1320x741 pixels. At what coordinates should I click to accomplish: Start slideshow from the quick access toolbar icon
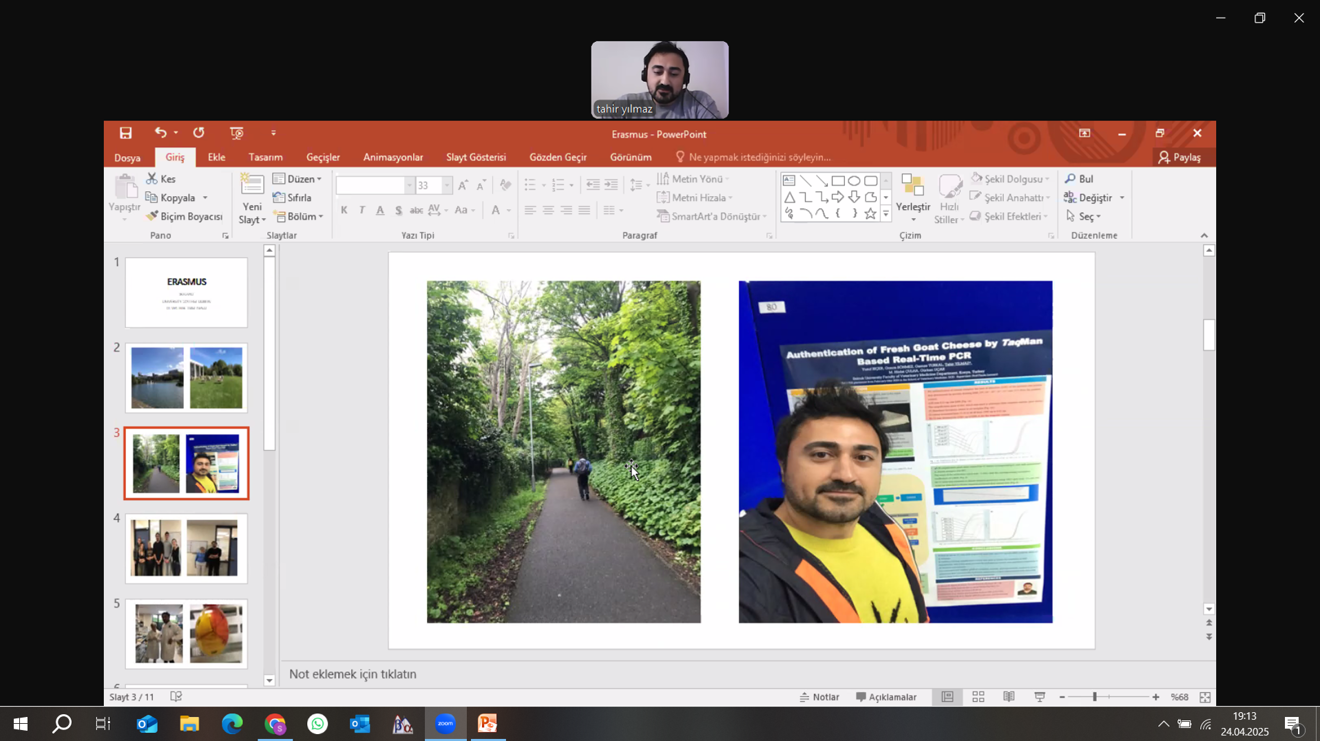[237, 133]
